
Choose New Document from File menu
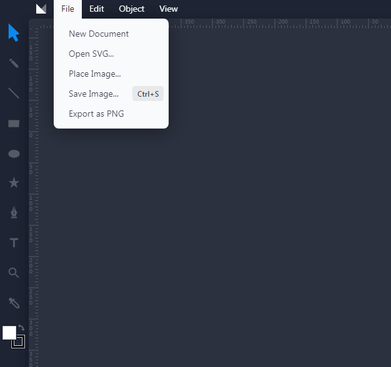pyautogui.click(x=111, y=34)
